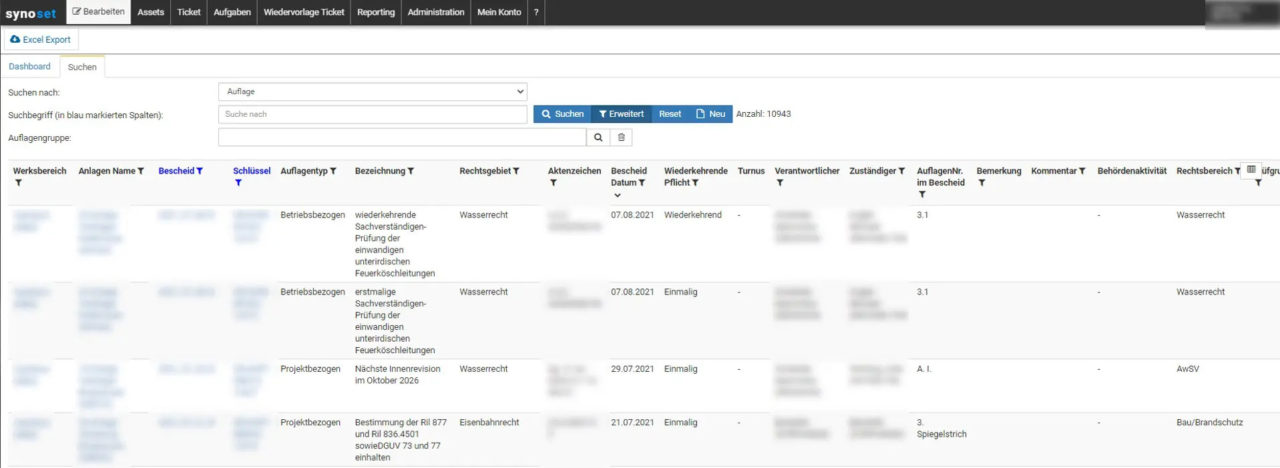Select the Suchen tab
This screenshot has height=468, width=1280.
(83, 66)
